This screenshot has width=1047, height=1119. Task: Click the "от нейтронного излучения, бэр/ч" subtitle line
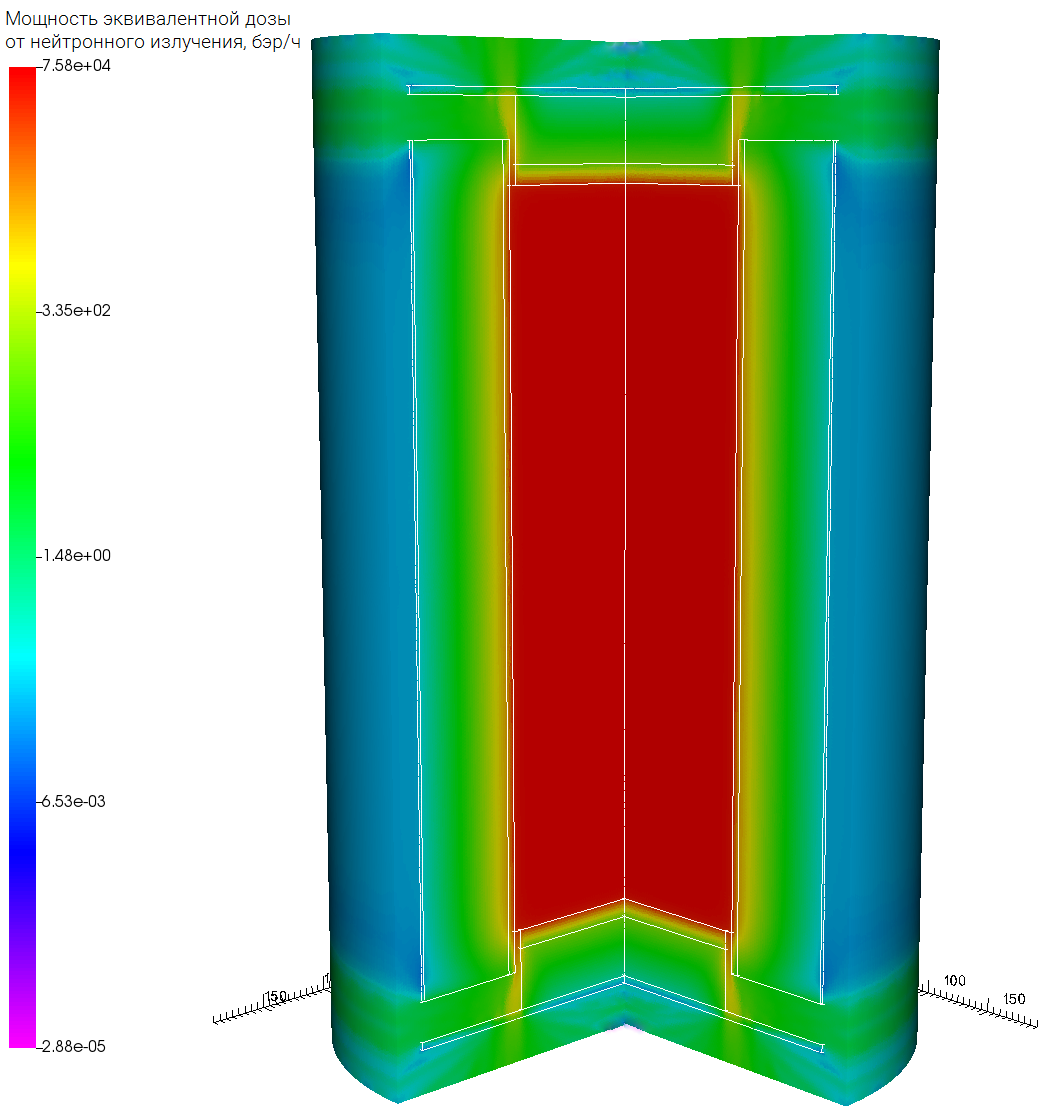(x=154, y=43)
